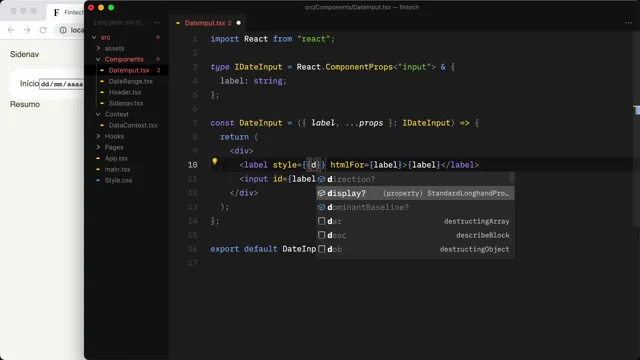Reload the page in the browser window
The image size is (640, 360).
point(43,30)
